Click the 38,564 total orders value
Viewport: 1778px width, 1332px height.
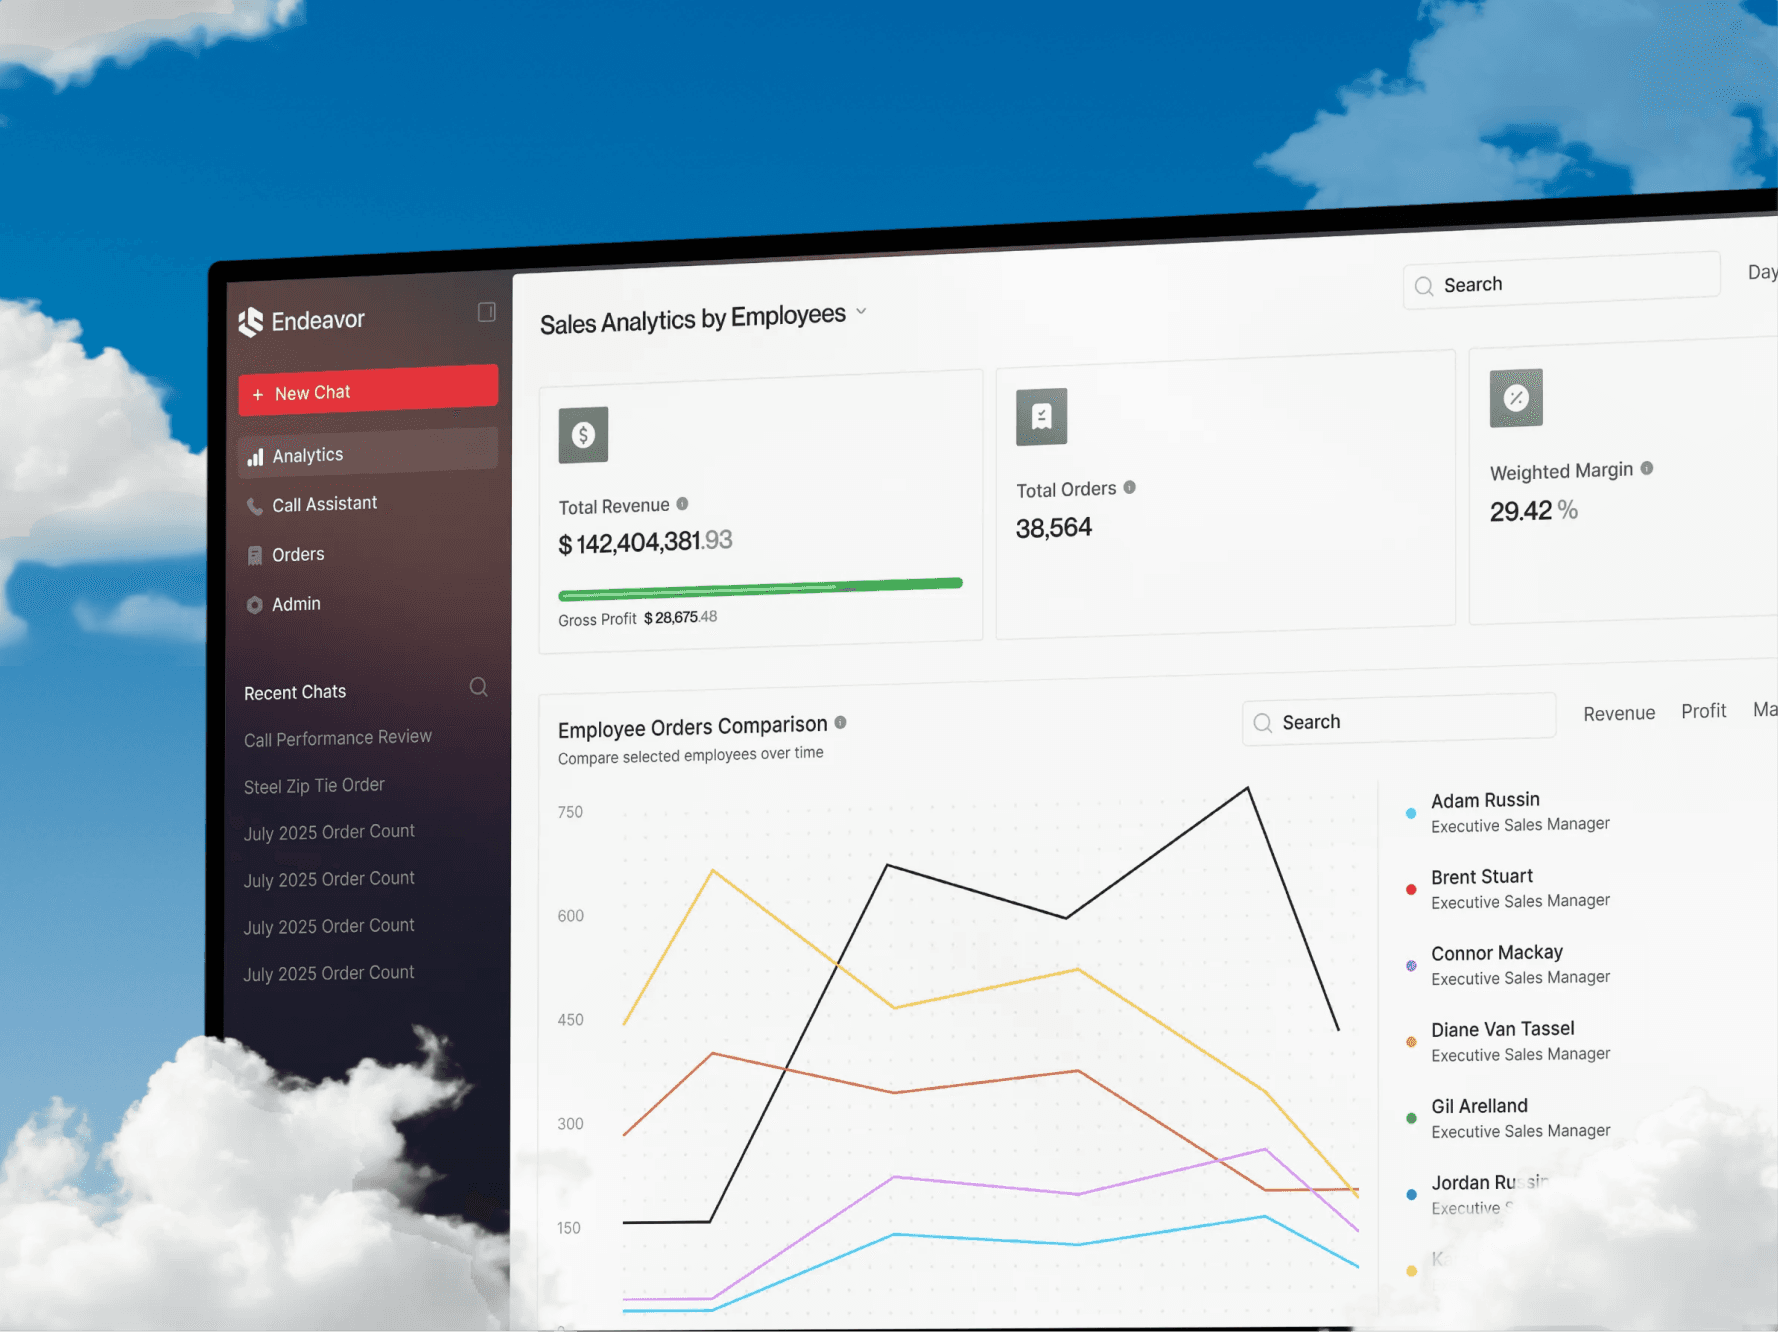coord(1054,527)
